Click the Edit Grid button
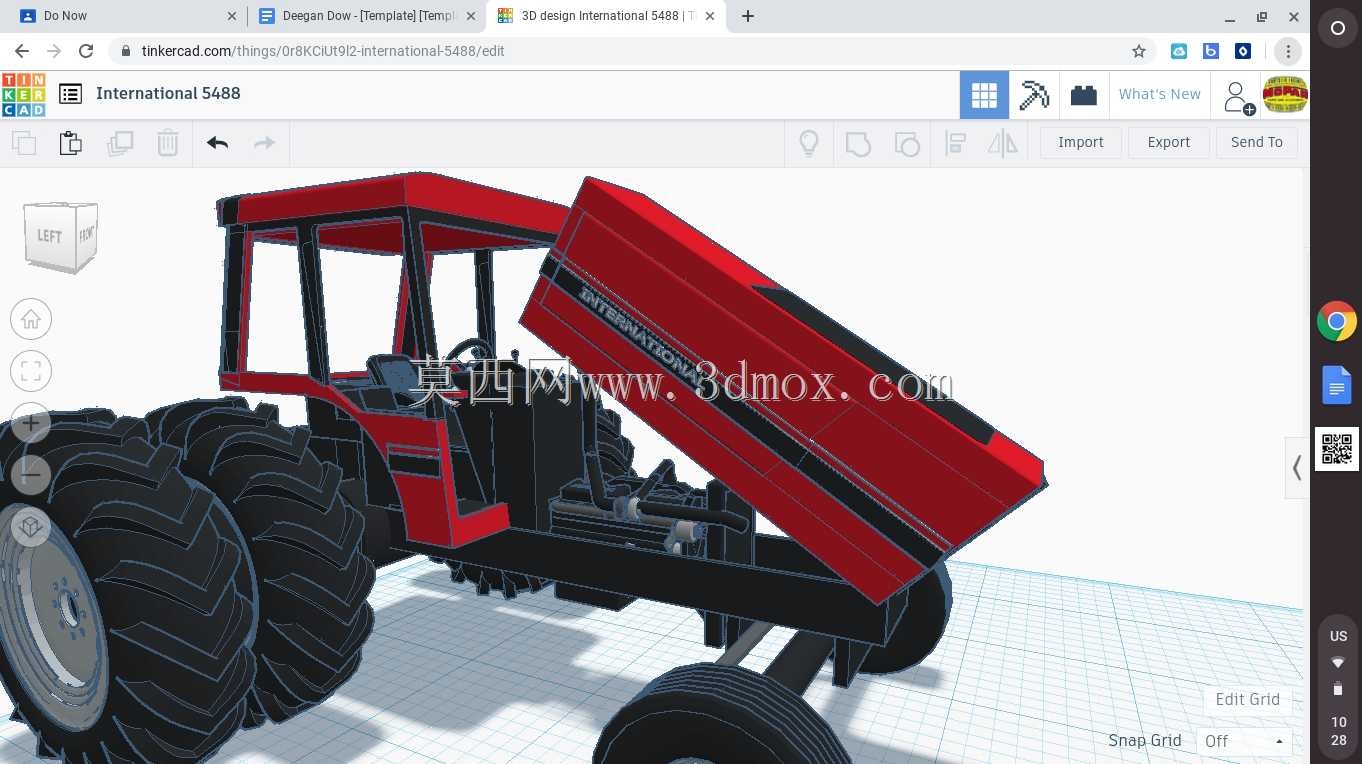This screenshot has width=1362, height=764. click(x=1247, y=699)
